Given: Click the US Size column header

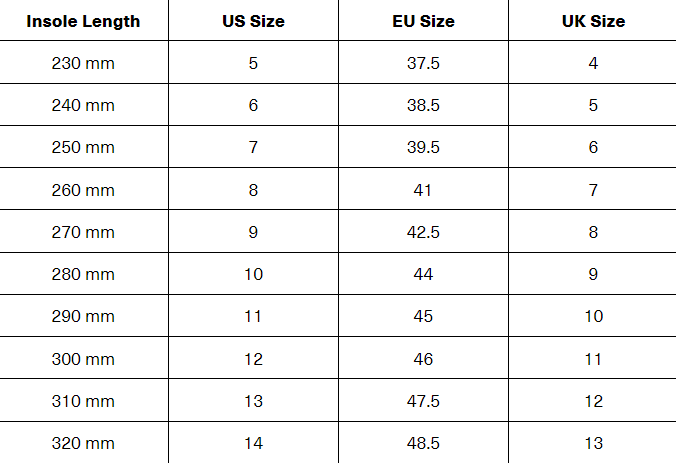Looking at the screenshot, I should point(253,21).
